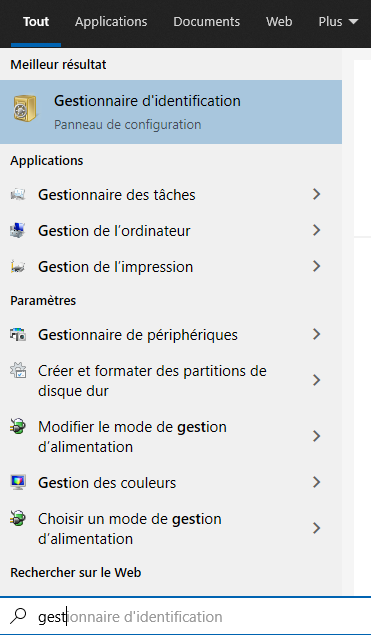
Task: Click the search text field
Action: [x=186, y=616]
